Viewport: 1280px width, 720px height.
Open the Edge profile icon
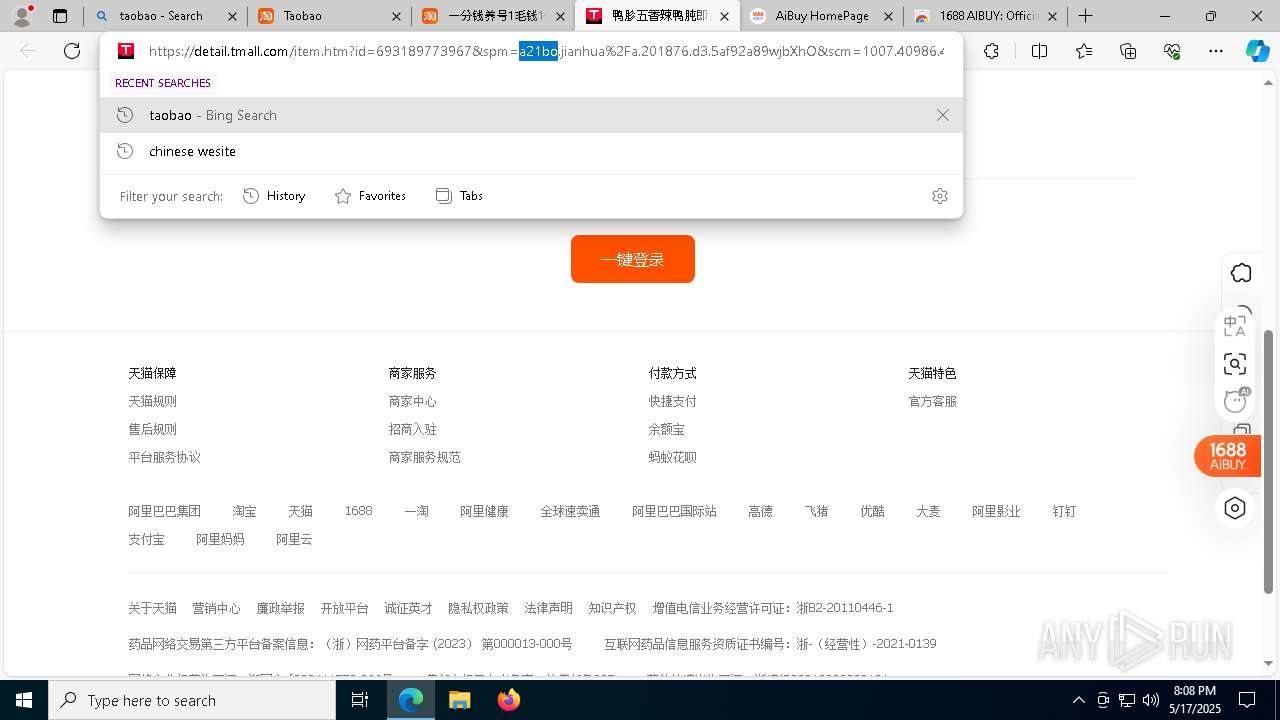click(x=22, y=16)
